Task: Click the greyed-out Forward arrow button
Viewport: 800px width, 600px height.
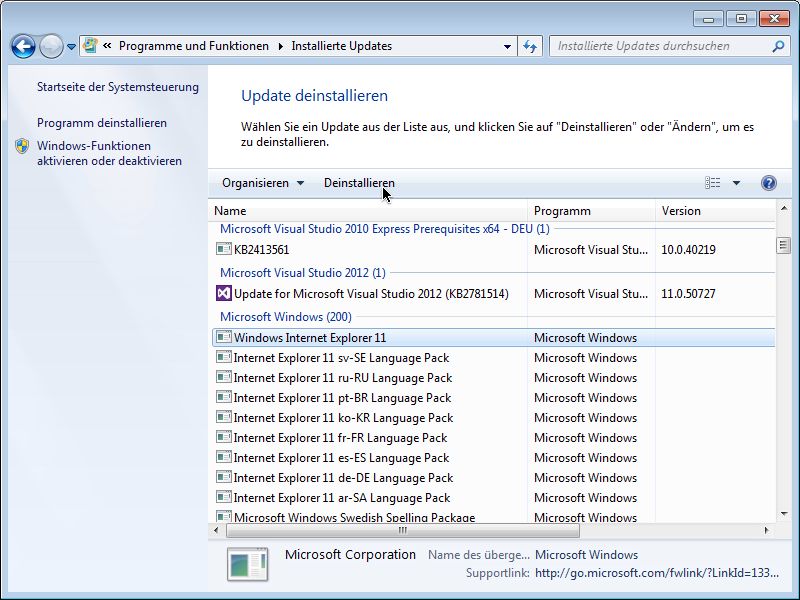Action: point(51,46)
